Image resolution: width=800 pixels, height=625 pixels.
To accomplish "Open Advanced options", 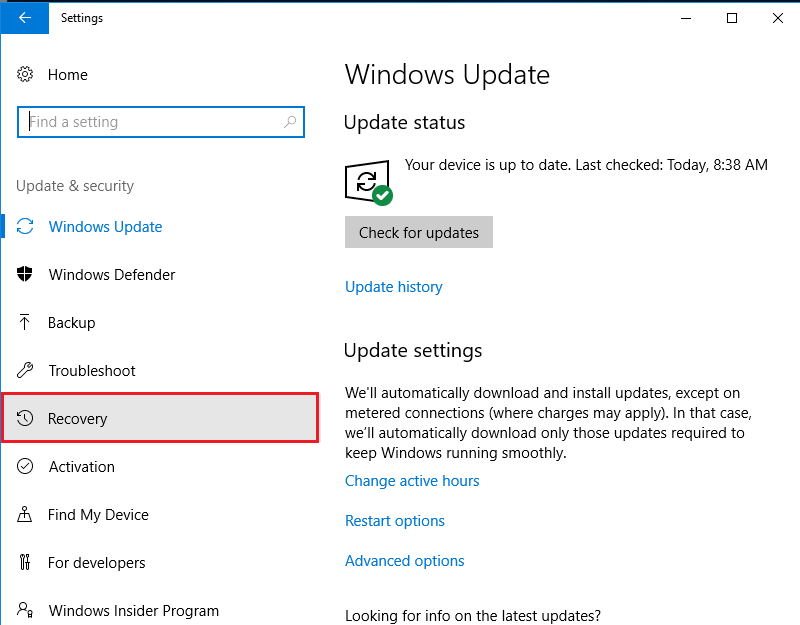I will click(404, 561).
